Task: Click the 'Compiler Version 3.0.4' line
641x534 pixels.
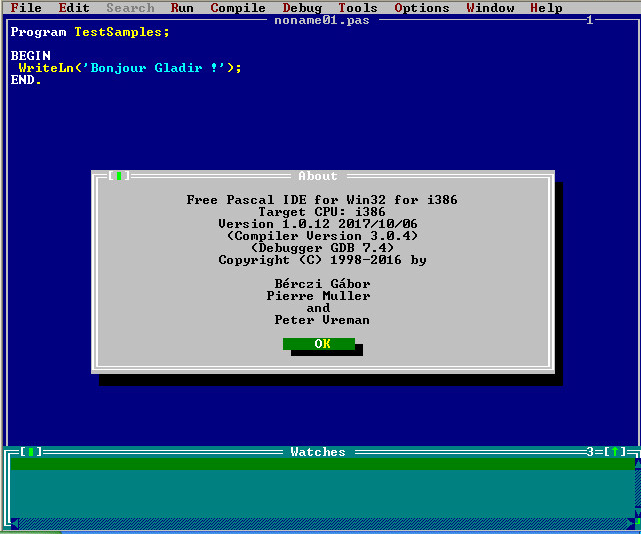Action: pyautogui.click(x=322, y=236)
